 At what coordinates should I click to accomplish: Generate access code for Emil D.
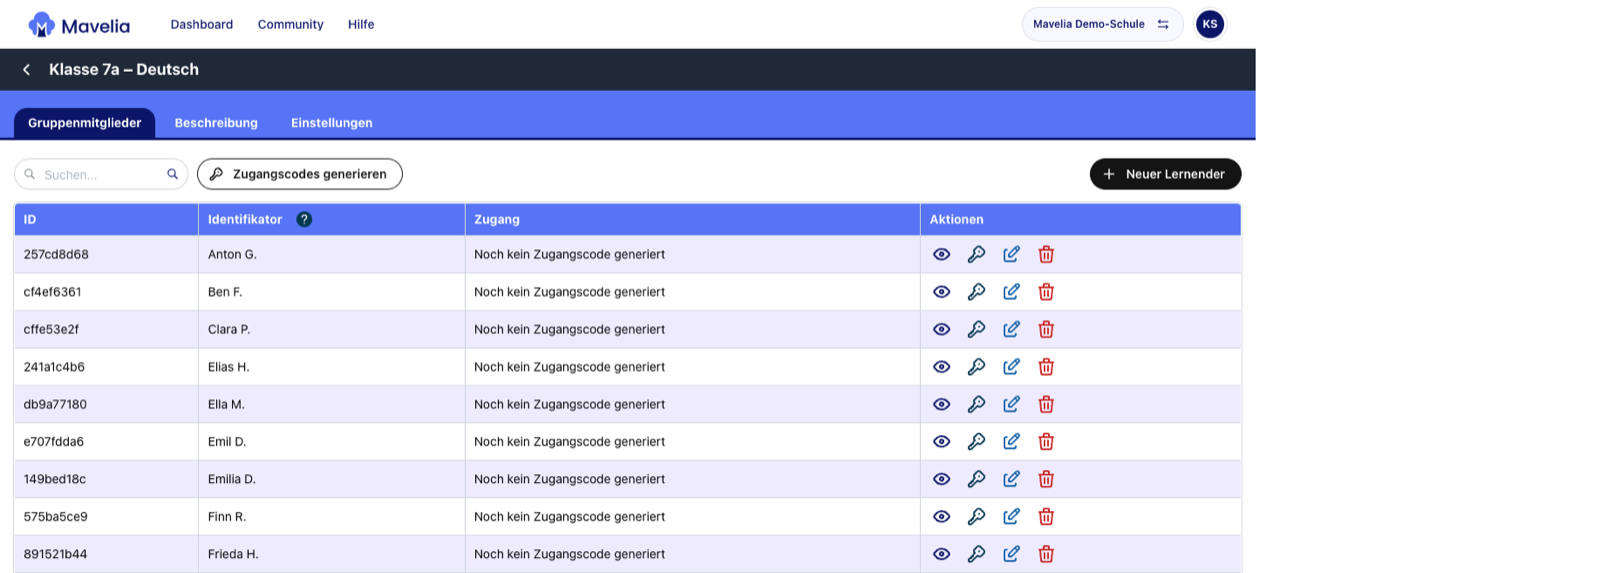(x=977, y=441)
